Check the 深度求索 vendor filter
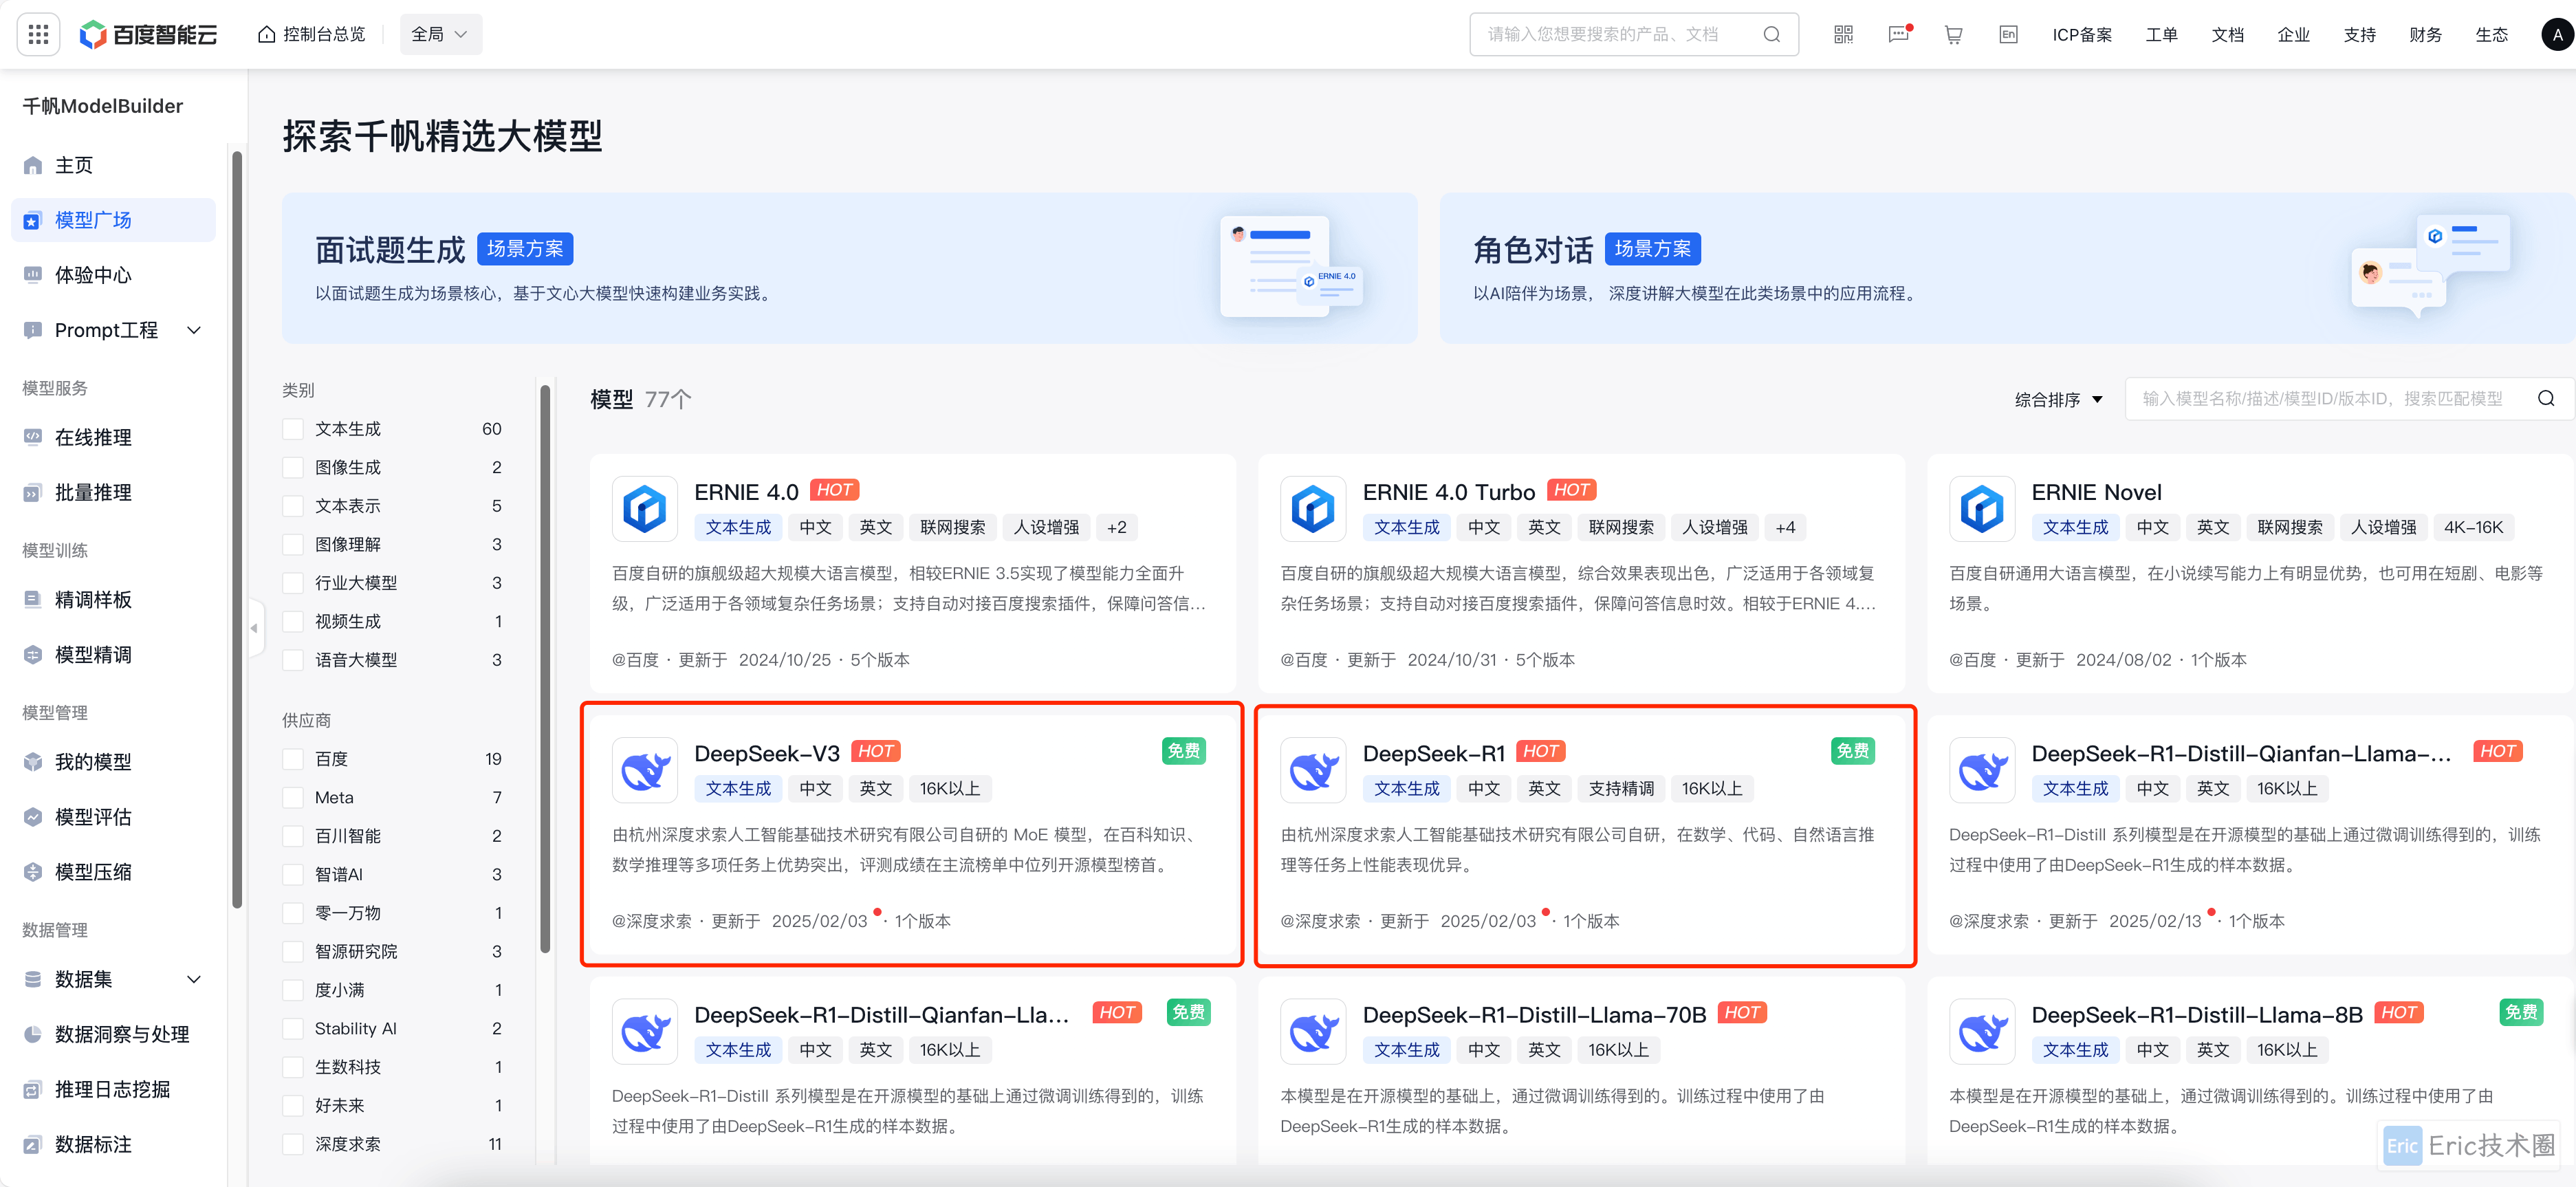 (293, 1144)
